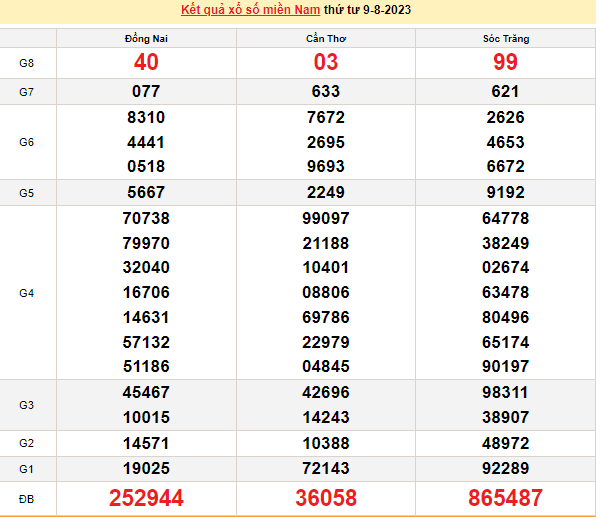Click G3 result 42696 under Cần Thơ
The image size is (602, 517).
[x=326, y=392]
